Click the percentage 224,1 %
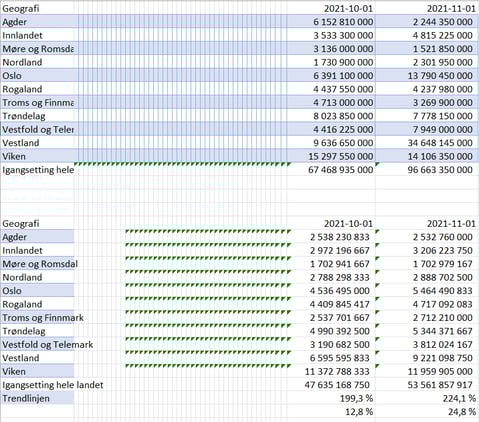The height and width of the screenshot is (422, 479). (459, 399)
